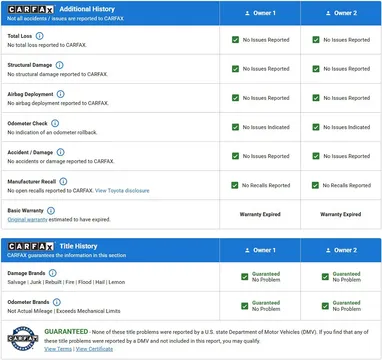
Task: Click the Structural Damage info icon
Action: click(59, 65)
